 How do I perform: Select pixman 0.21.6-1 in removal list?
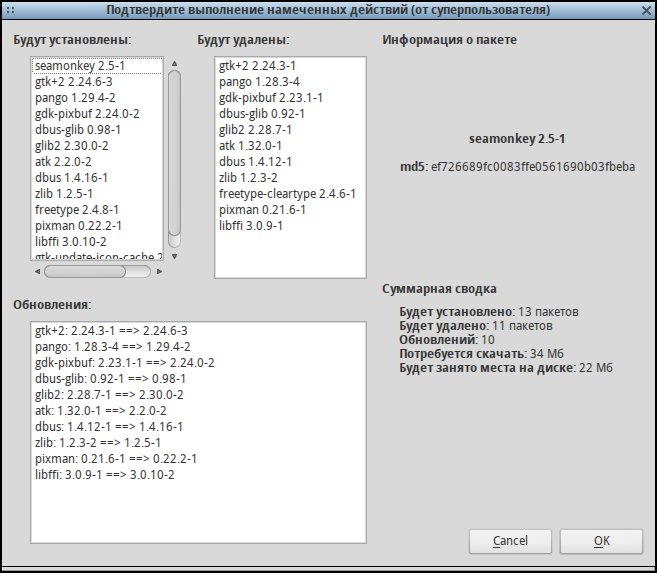(290, 209)
